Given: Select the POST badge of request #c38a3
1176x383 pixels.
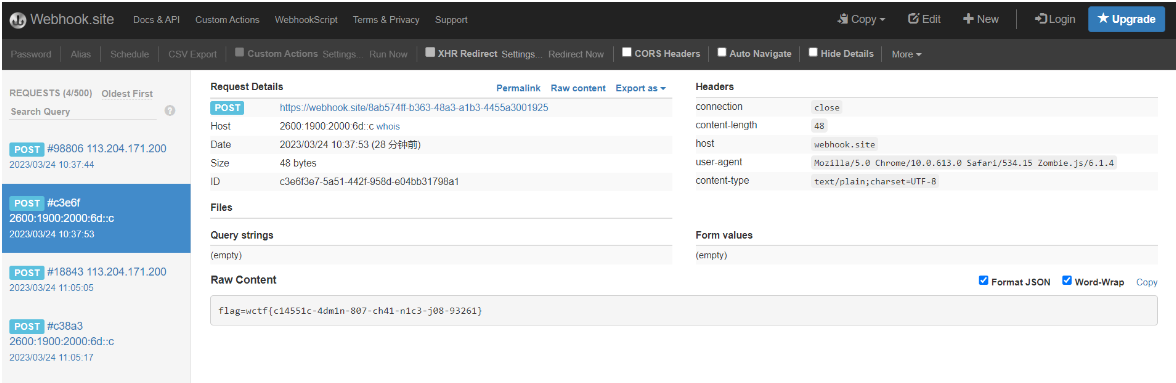Looking at the screenshot, I should tap(26, 327).
